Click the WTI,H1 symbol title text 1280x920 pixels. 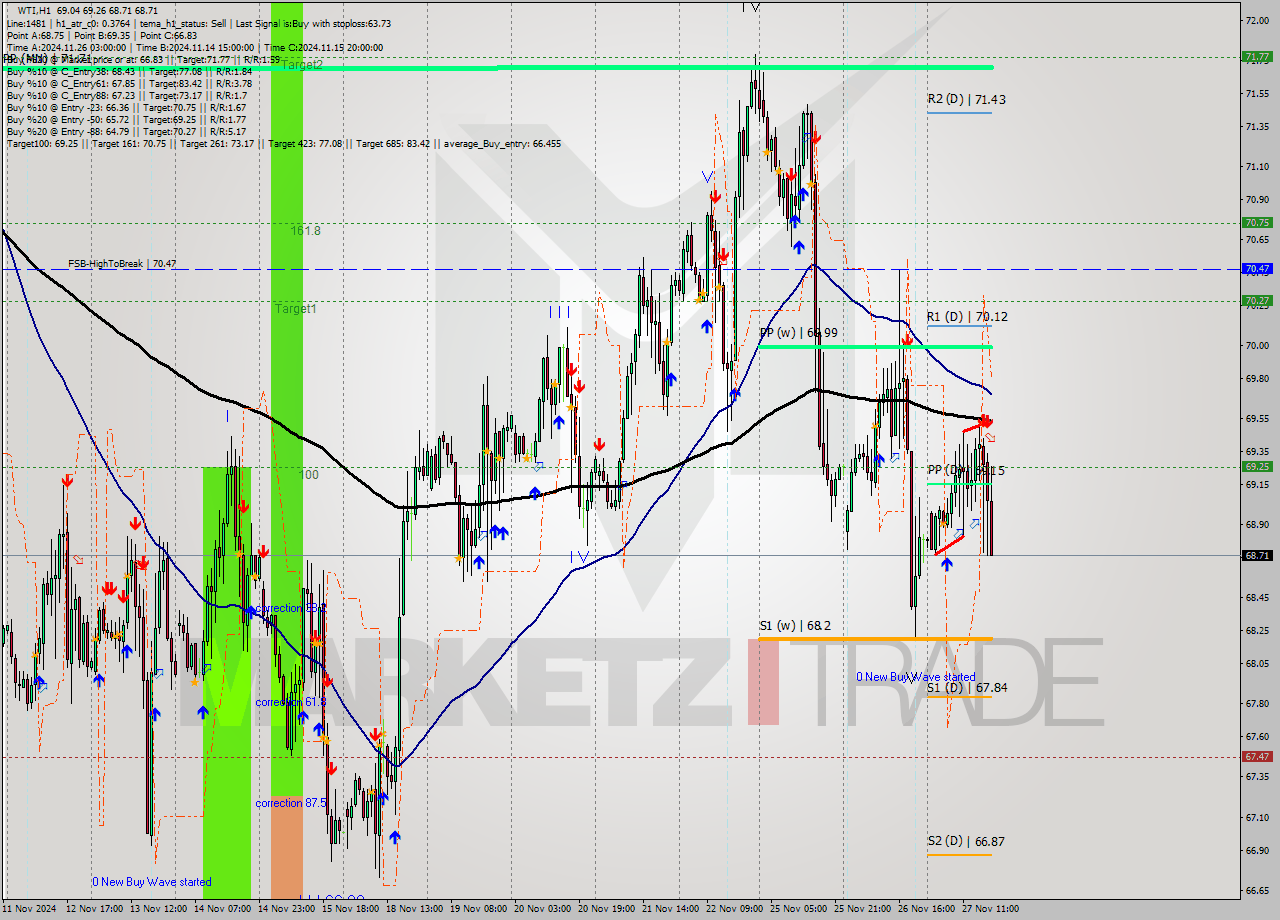[36, 10]
